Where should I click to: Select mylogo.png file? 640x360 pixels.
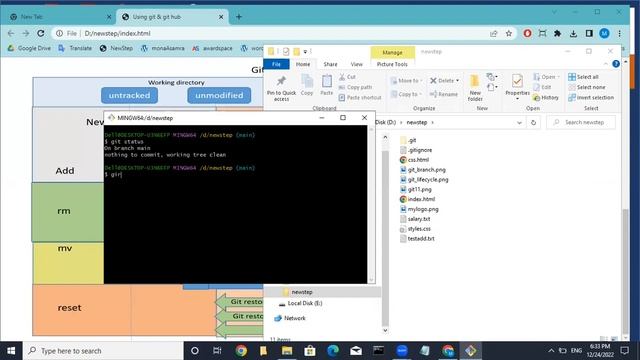click(x=419, y=209)
